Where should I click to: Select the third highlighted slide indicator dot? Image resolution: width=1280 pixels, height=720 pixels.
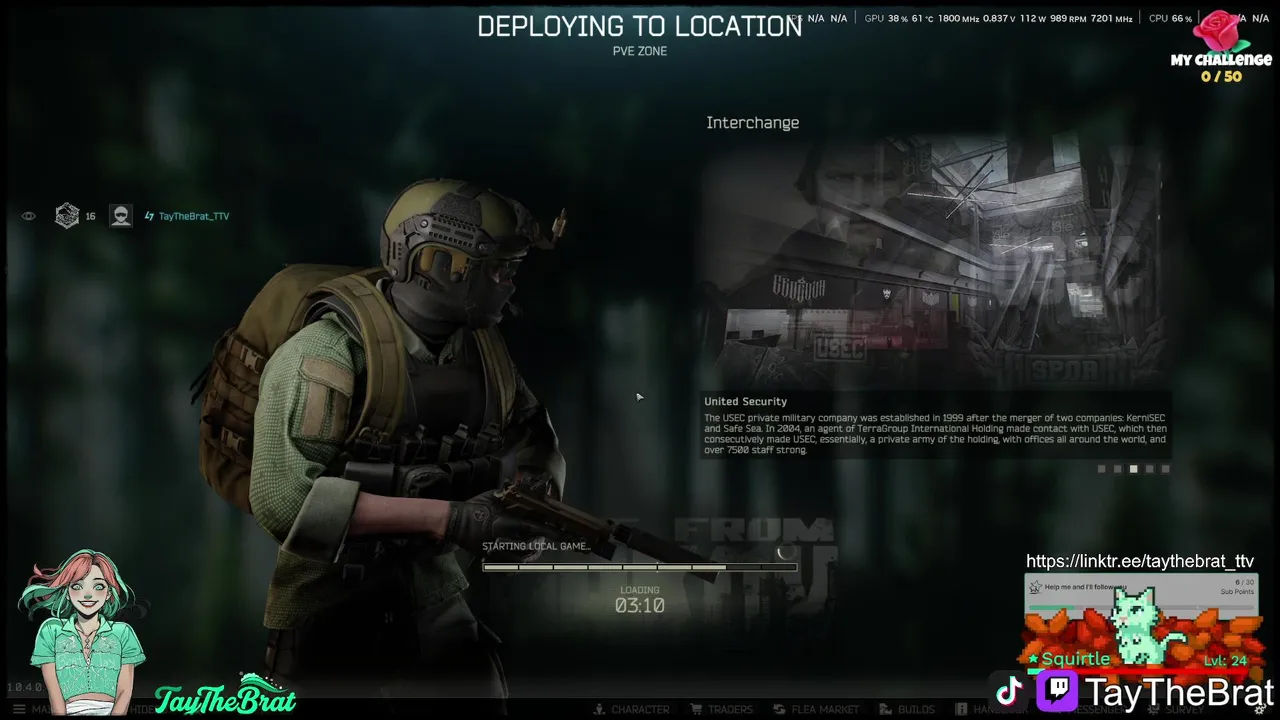1133,469
